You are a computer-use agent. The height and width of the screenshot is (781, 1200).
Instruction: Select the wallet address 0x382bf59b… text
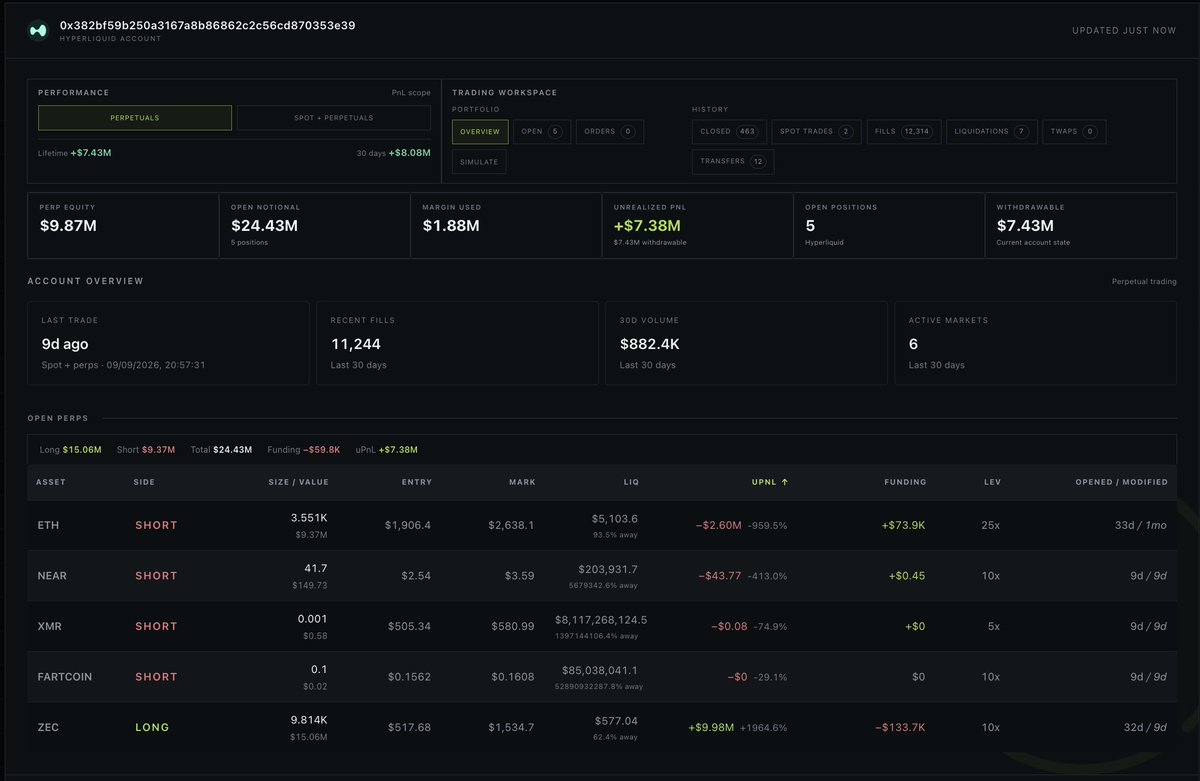207,25
